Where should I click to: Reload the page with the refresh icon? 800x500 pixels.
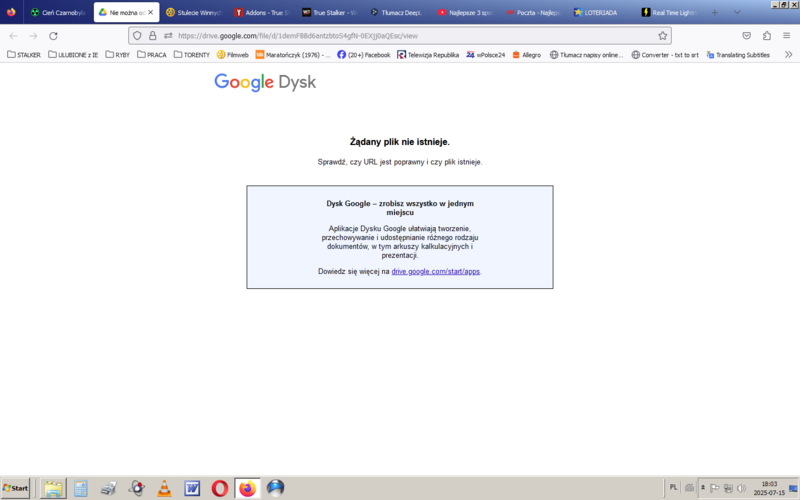(x=53, y=35)
